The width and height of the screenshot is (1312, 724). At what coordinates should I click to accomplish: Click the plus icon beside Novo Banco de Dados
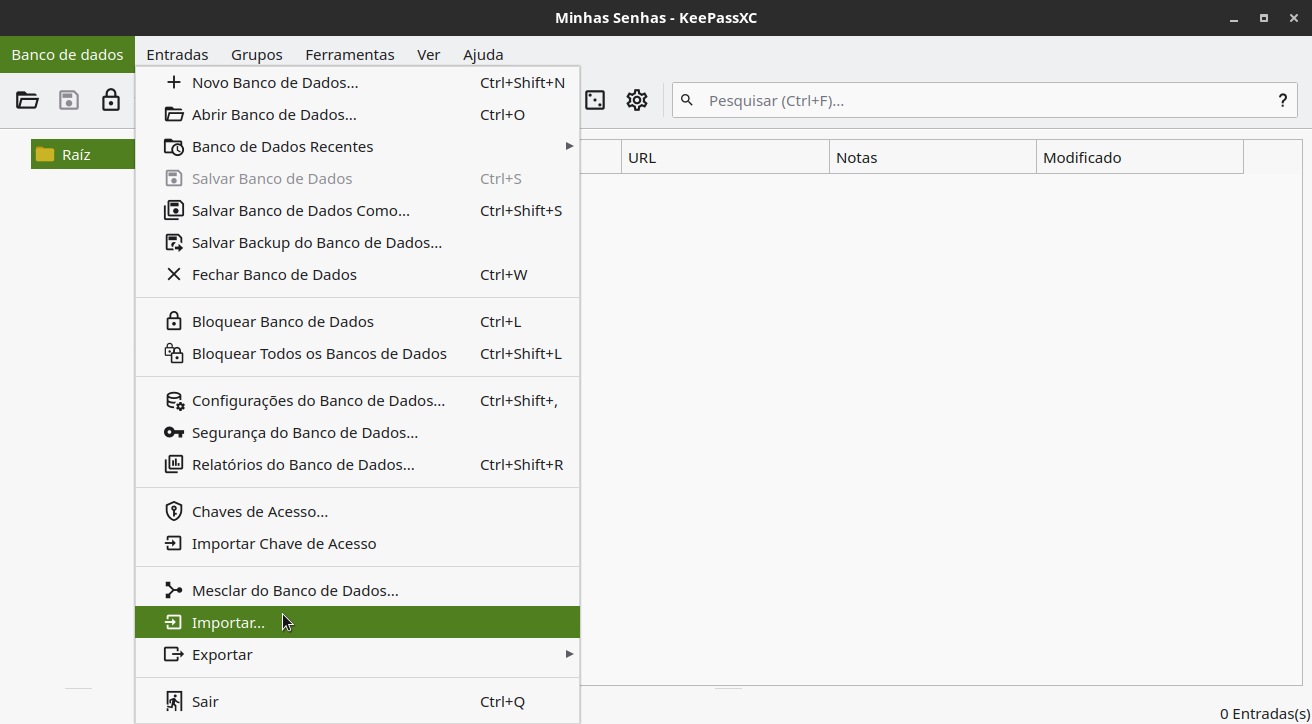(174, 82)
